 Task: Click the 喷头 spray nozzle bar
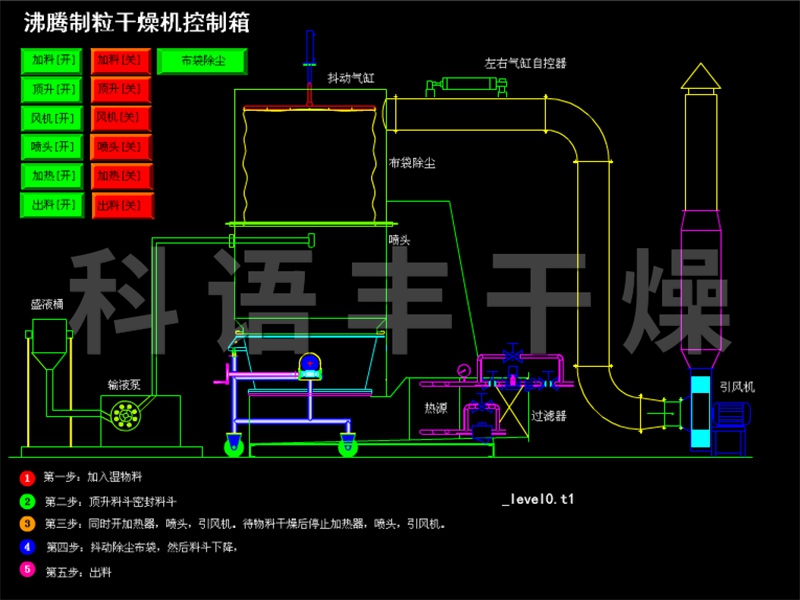click(x=272, y=240)
